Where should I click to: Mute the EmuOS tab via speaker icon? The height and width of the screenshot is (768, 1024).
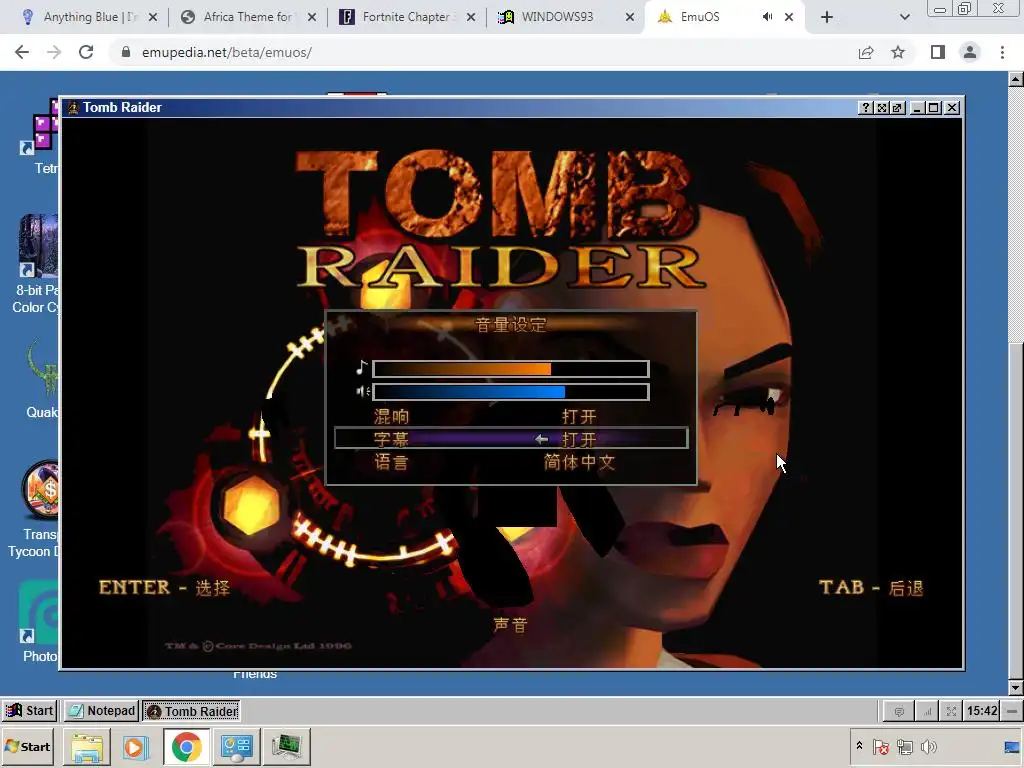767,17
